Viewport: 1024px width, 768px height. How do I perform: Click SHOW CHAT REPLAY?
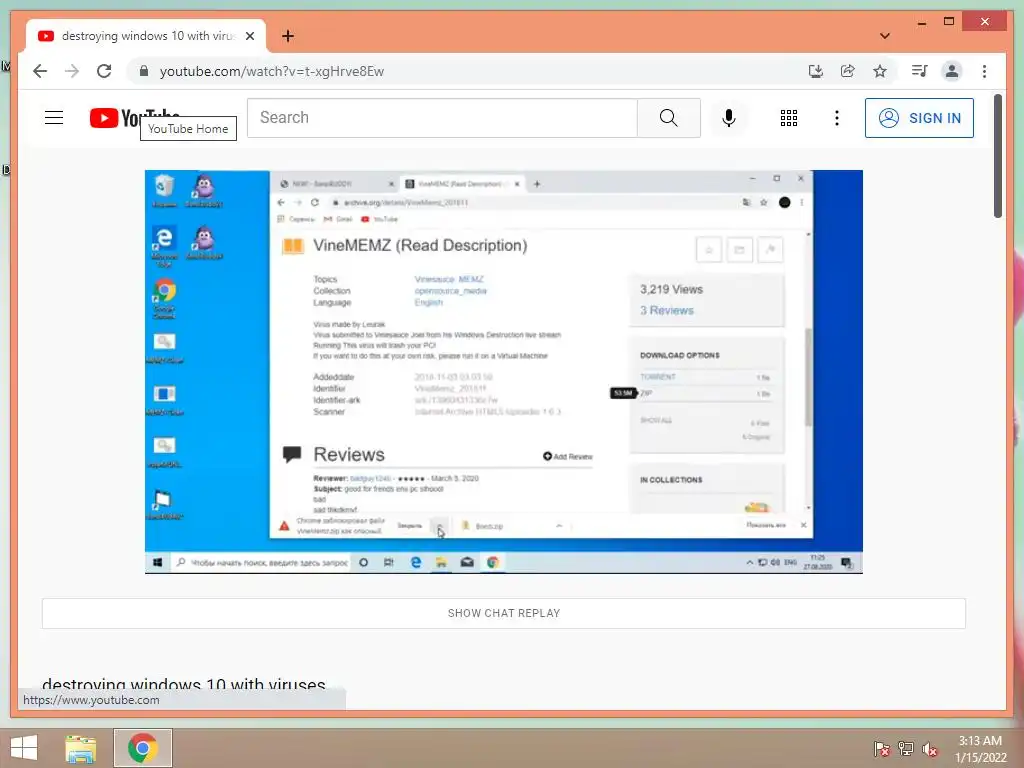(504, 613)
